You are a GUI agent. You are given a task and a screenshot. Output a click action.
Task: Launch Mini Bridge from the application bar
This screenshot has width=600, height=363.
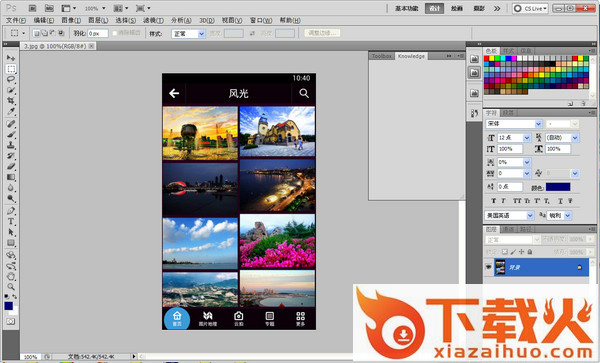point(49,8)
